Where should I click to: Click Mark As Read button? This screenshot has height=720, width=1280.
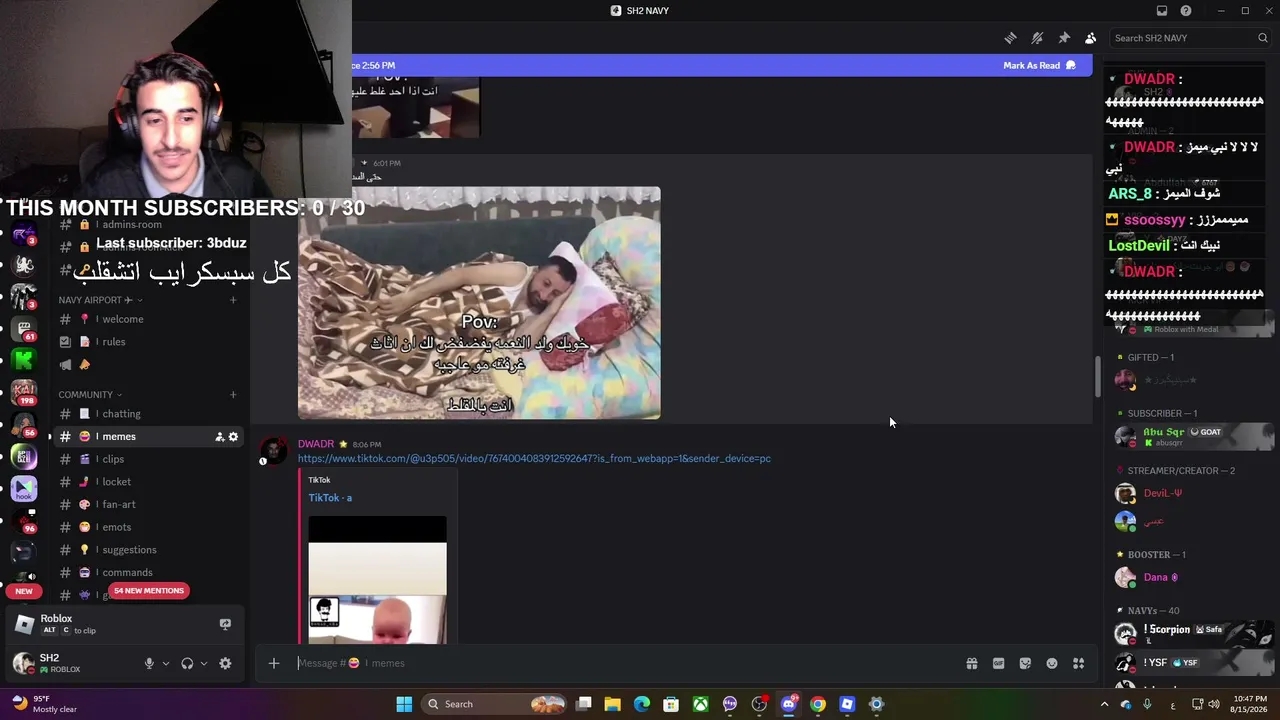tap(1040, 66)
